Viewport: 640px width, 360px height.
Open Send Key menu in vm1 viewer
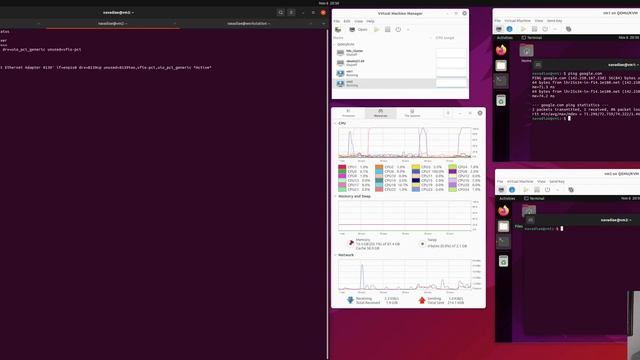[x=554, y=21]
